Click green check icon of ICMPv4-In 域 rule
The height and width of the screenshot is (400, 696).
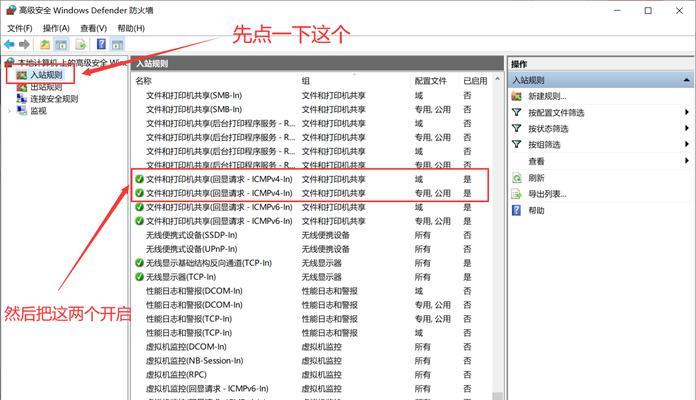point(139,179)
